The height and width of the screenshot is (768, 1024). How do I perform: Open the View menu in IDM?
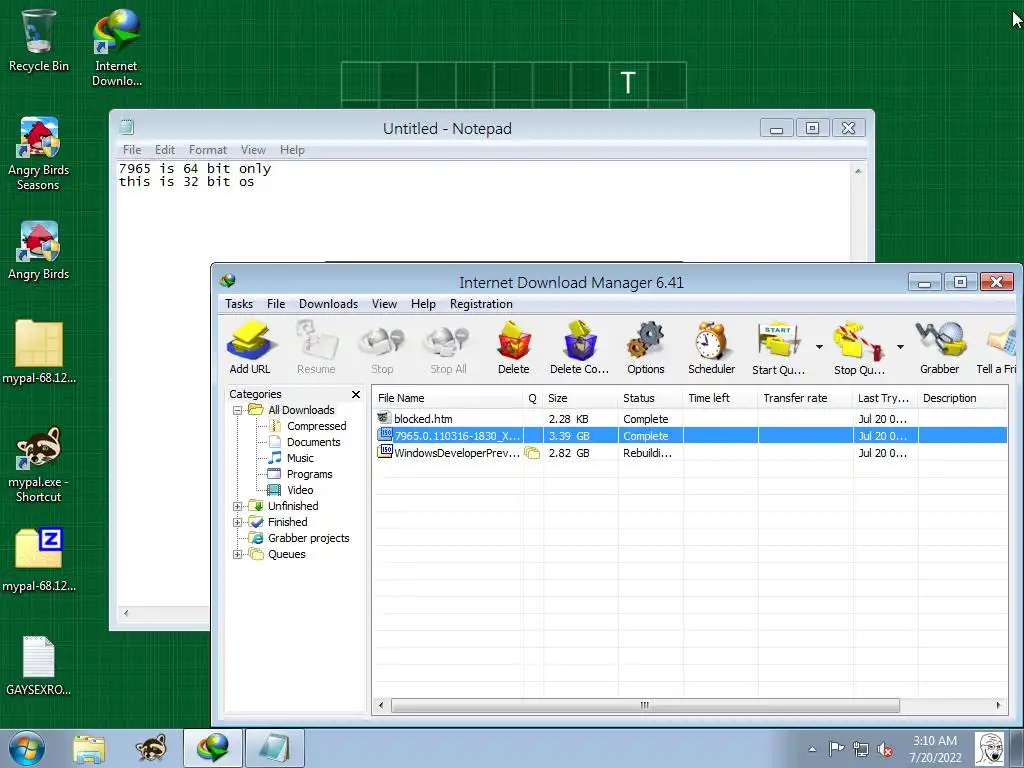[x=384, y=304]
